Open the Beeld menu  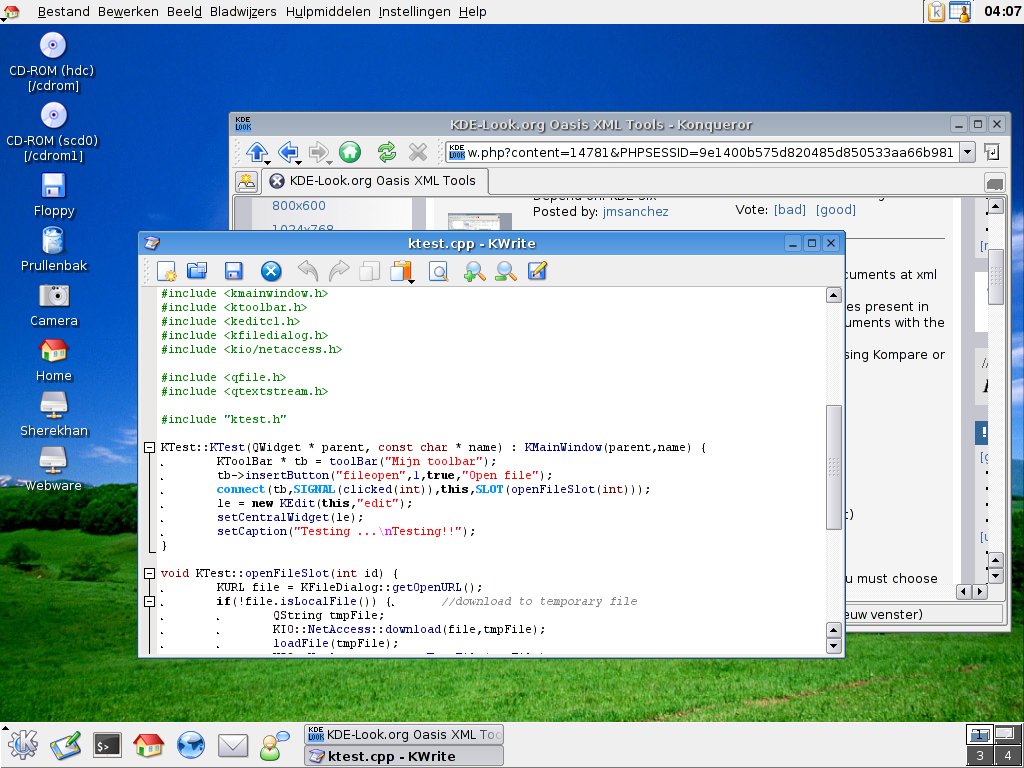click(x=184, y=11)
